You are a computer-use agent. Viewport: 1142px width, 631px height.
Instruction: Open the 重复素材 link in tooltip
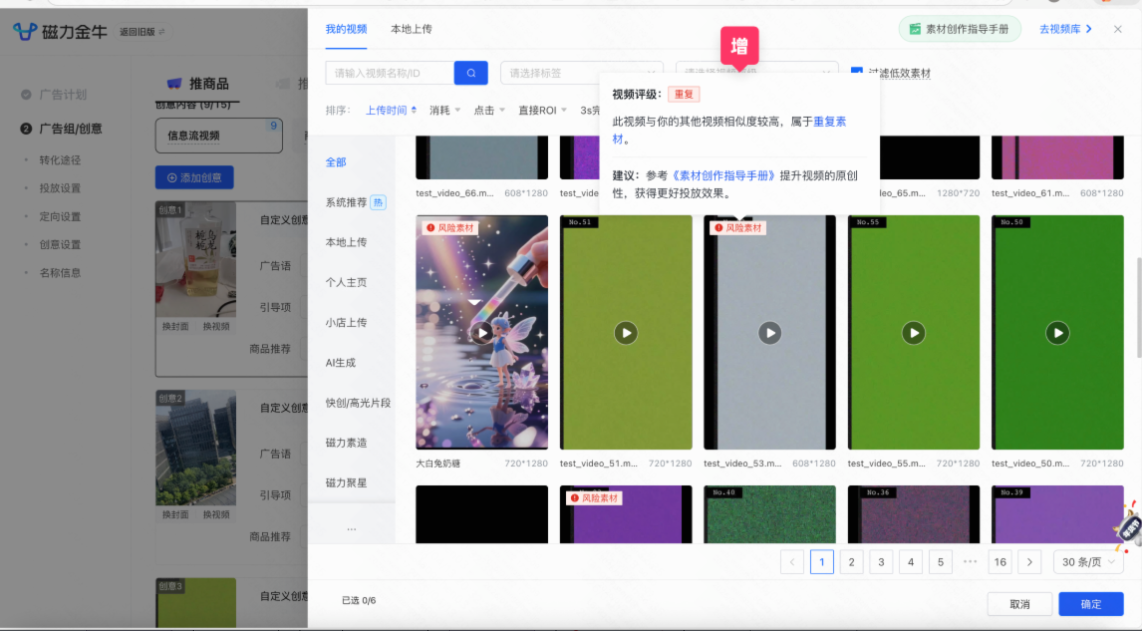[829, 122]
